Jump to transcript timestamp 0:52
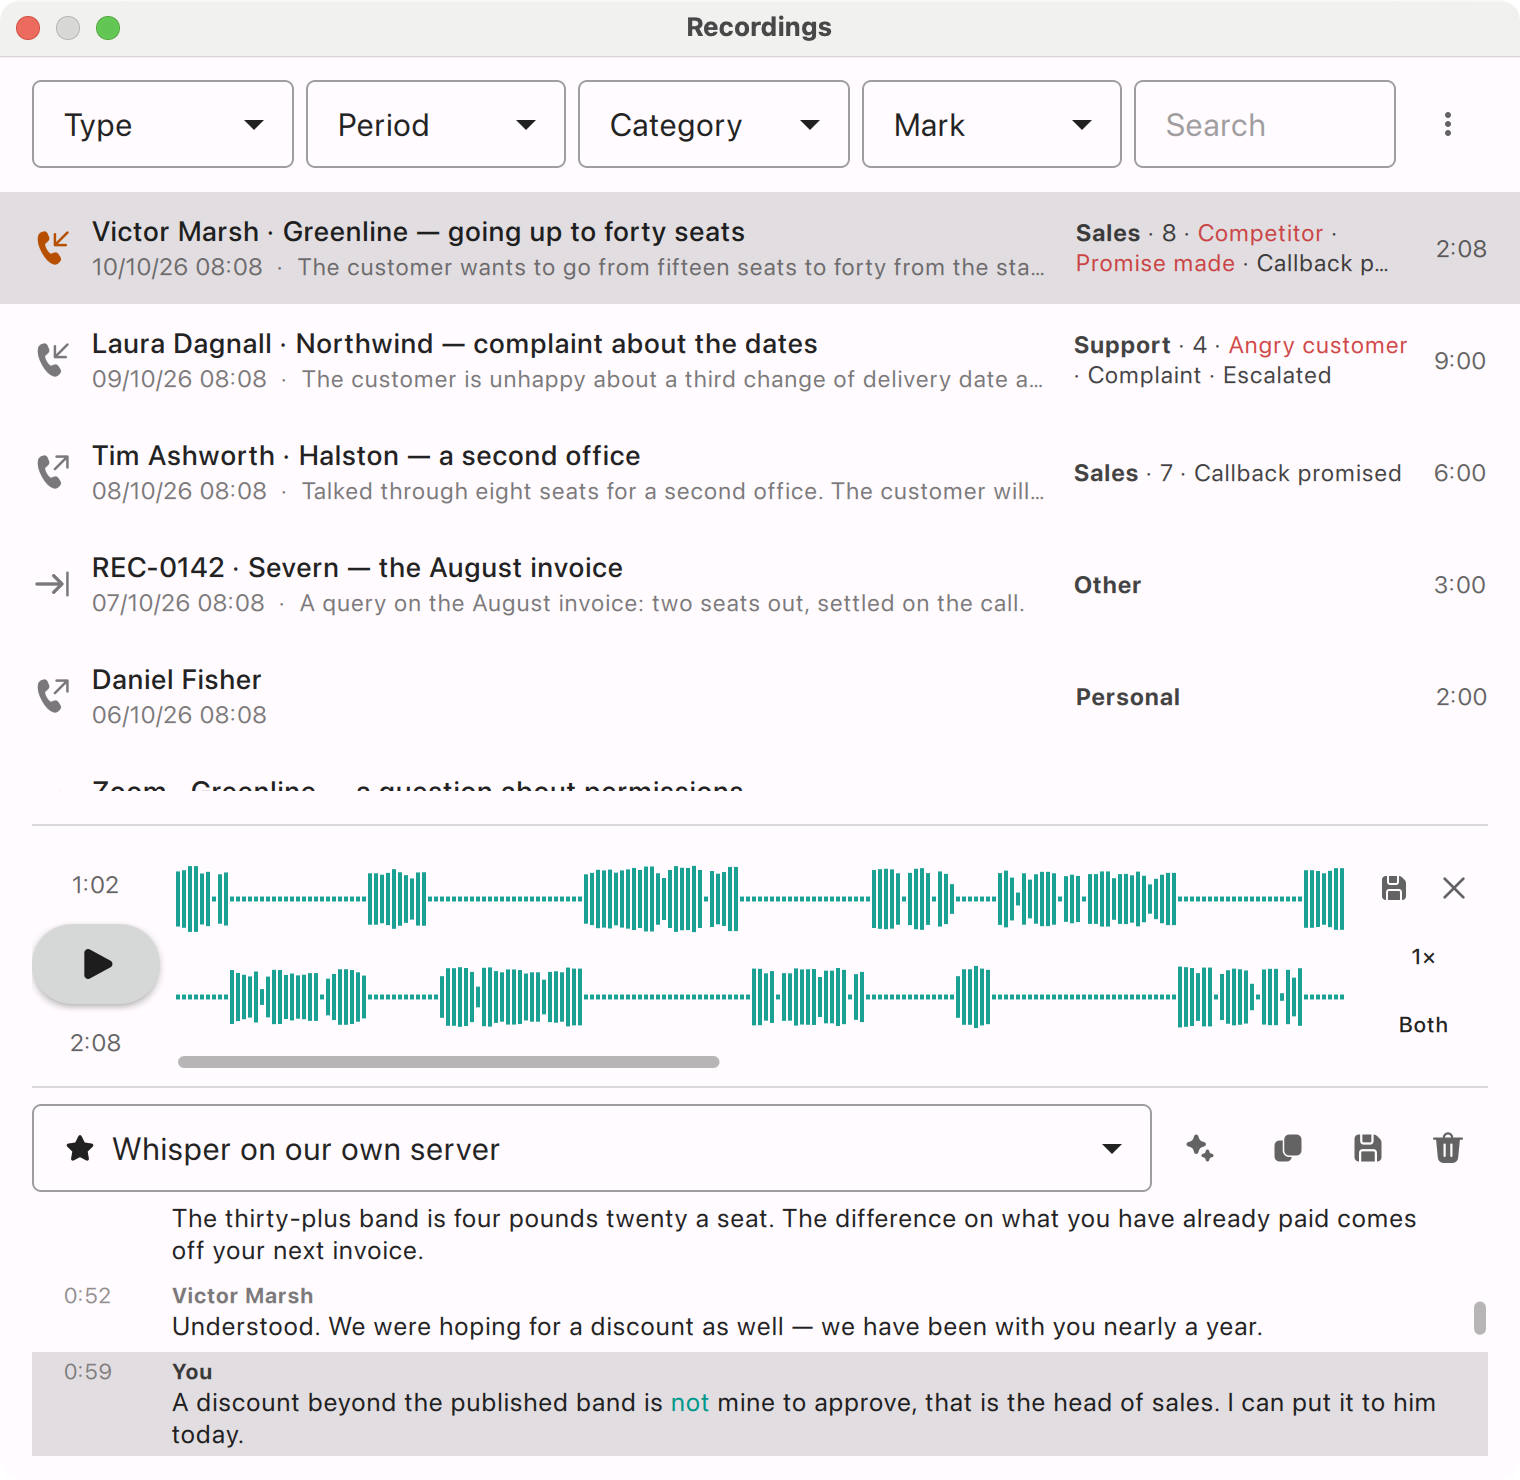 (88, 1296)
